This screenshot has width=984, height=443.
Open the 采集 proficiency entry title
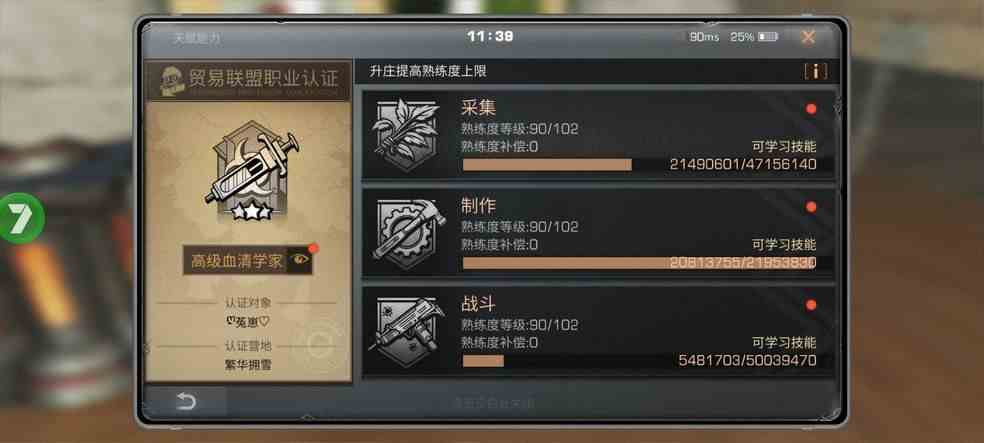(x=479, y=108)
